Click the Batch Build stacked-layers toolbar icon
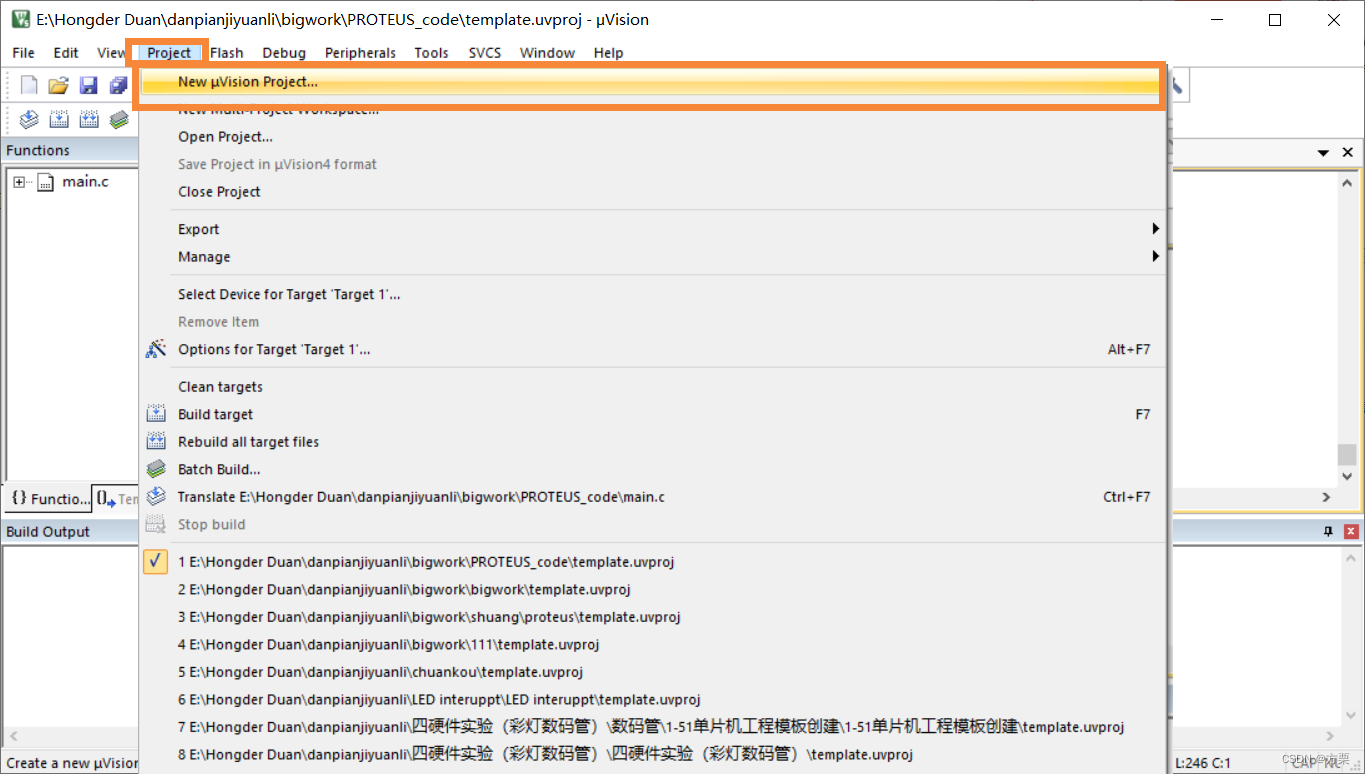Viewport: 1365px width, 774px height. 119,119
